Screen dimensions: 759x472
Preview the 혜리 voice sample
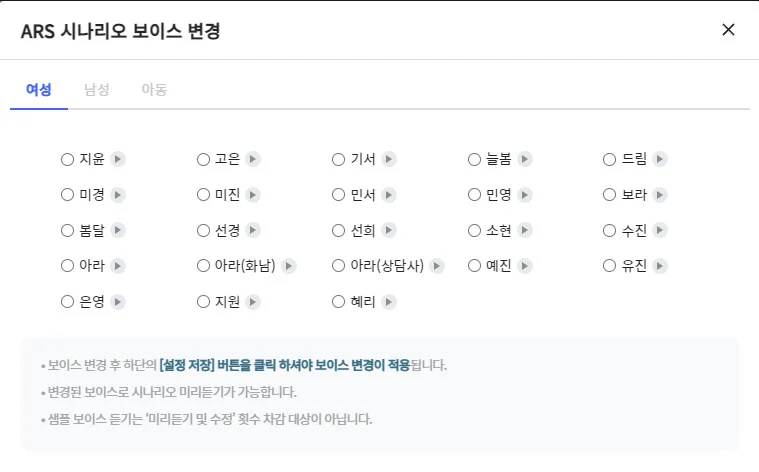389,302
